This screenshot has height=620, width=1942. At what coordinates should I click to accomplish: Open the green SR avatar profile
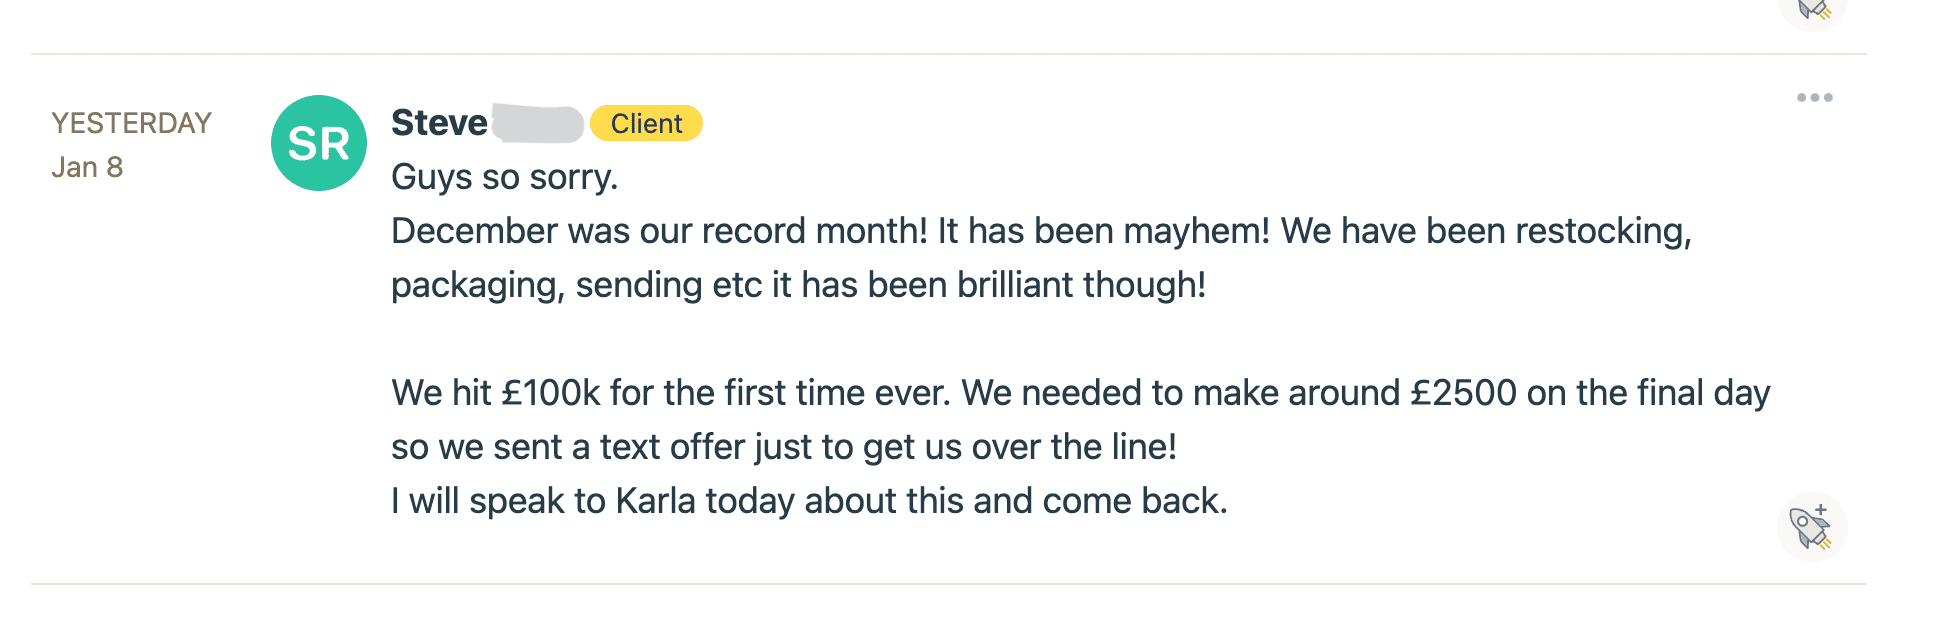click(x=319, y=143)
